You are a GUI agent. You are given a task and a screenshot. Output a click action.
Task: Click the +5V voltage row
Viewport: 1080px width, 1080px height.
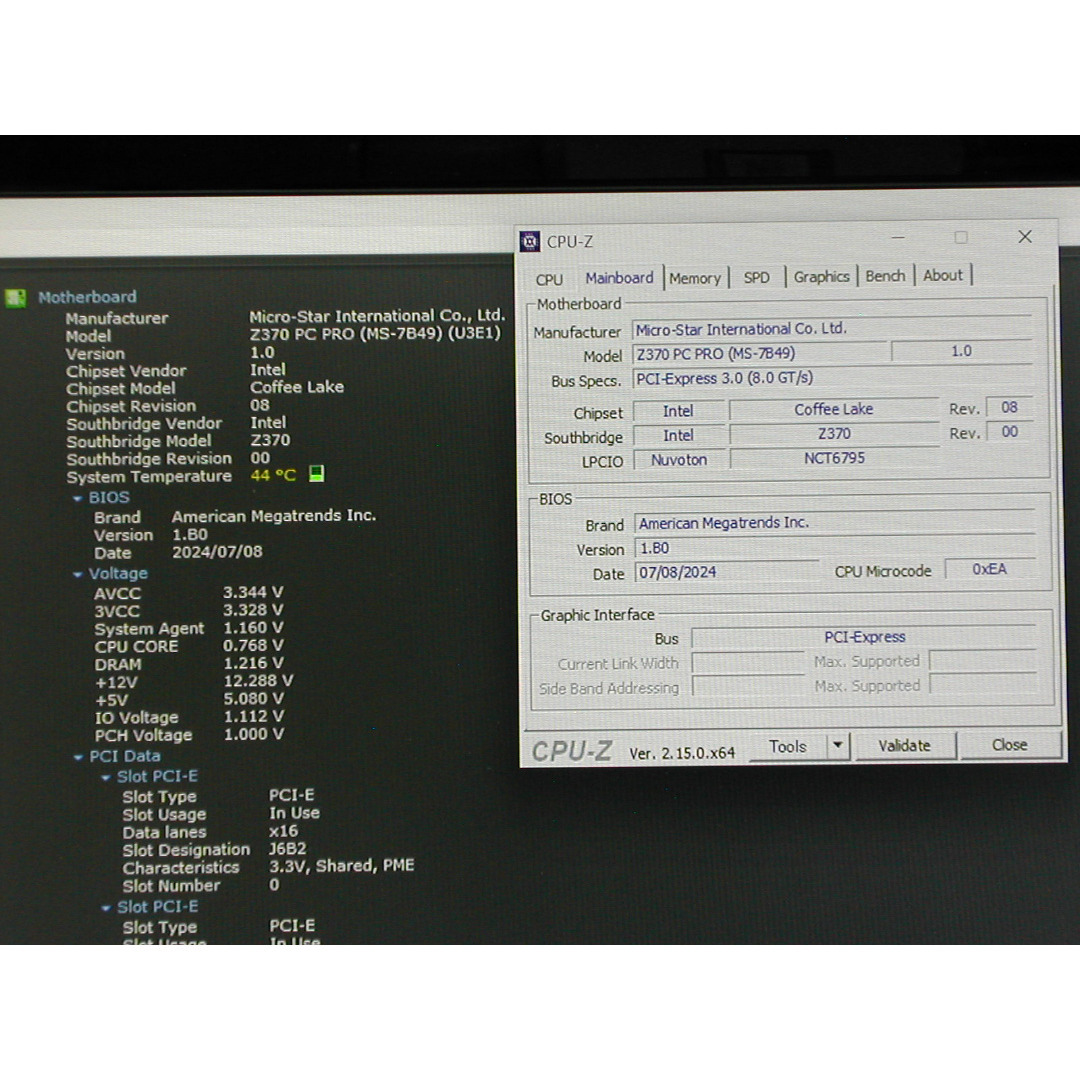click(189, 700)
